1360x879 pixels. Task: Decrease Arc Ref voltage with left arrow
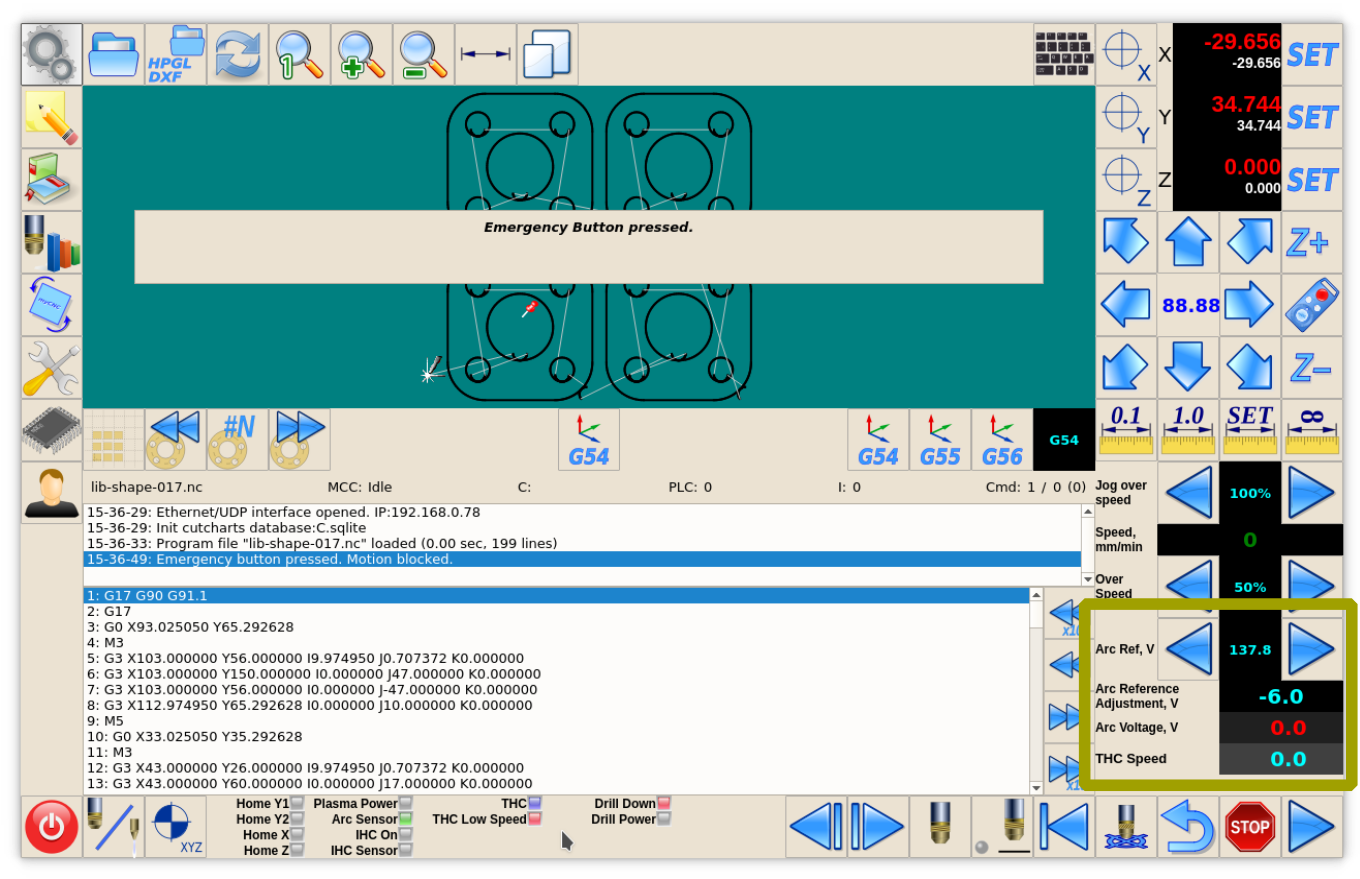tap(1188, 649)
